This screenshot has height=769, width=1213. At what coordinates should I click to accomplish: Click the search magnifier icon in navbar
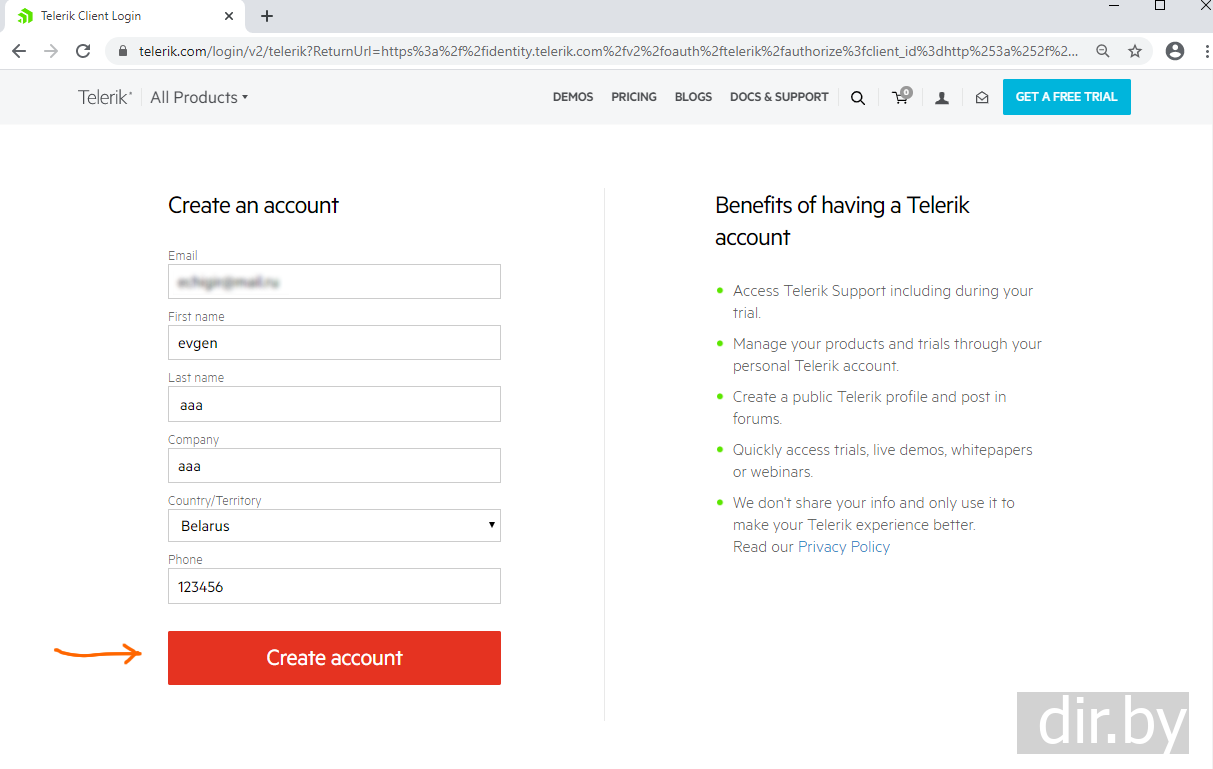click(x=858, y=98)
